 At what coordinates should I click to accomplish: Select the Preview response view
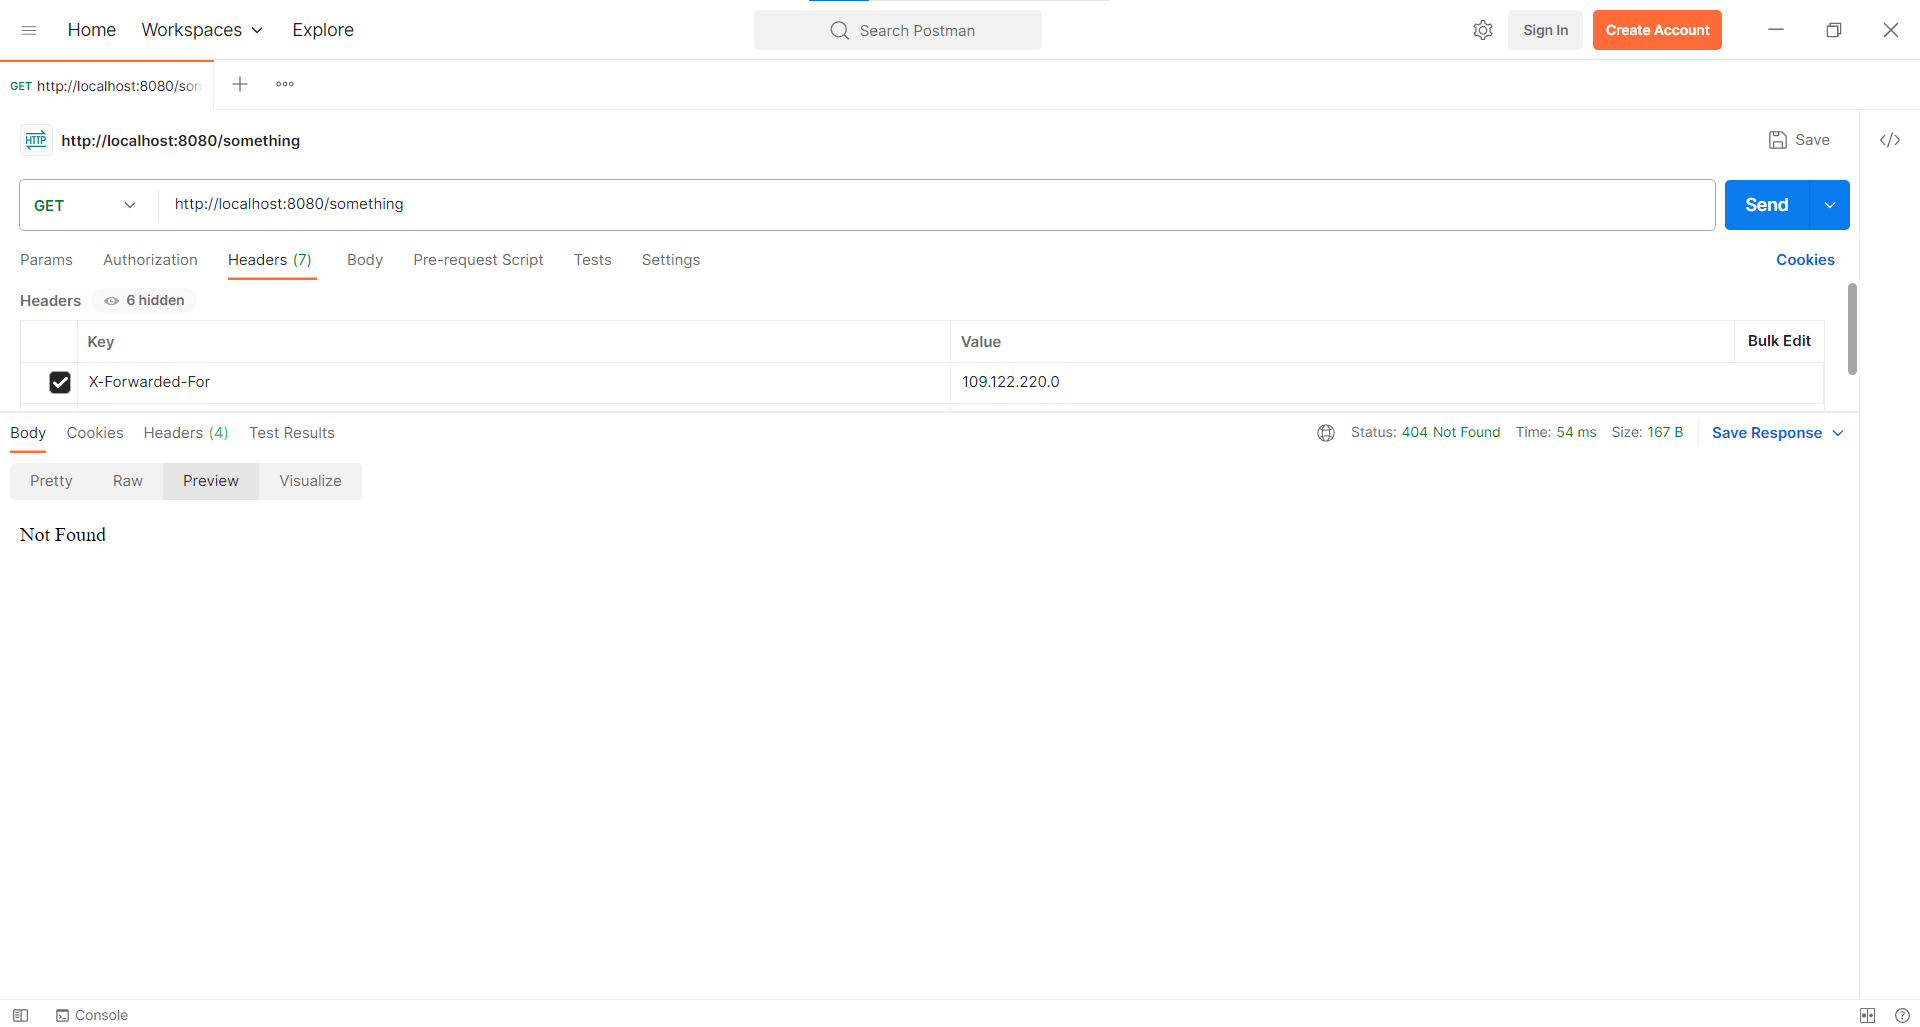(211, 481)
